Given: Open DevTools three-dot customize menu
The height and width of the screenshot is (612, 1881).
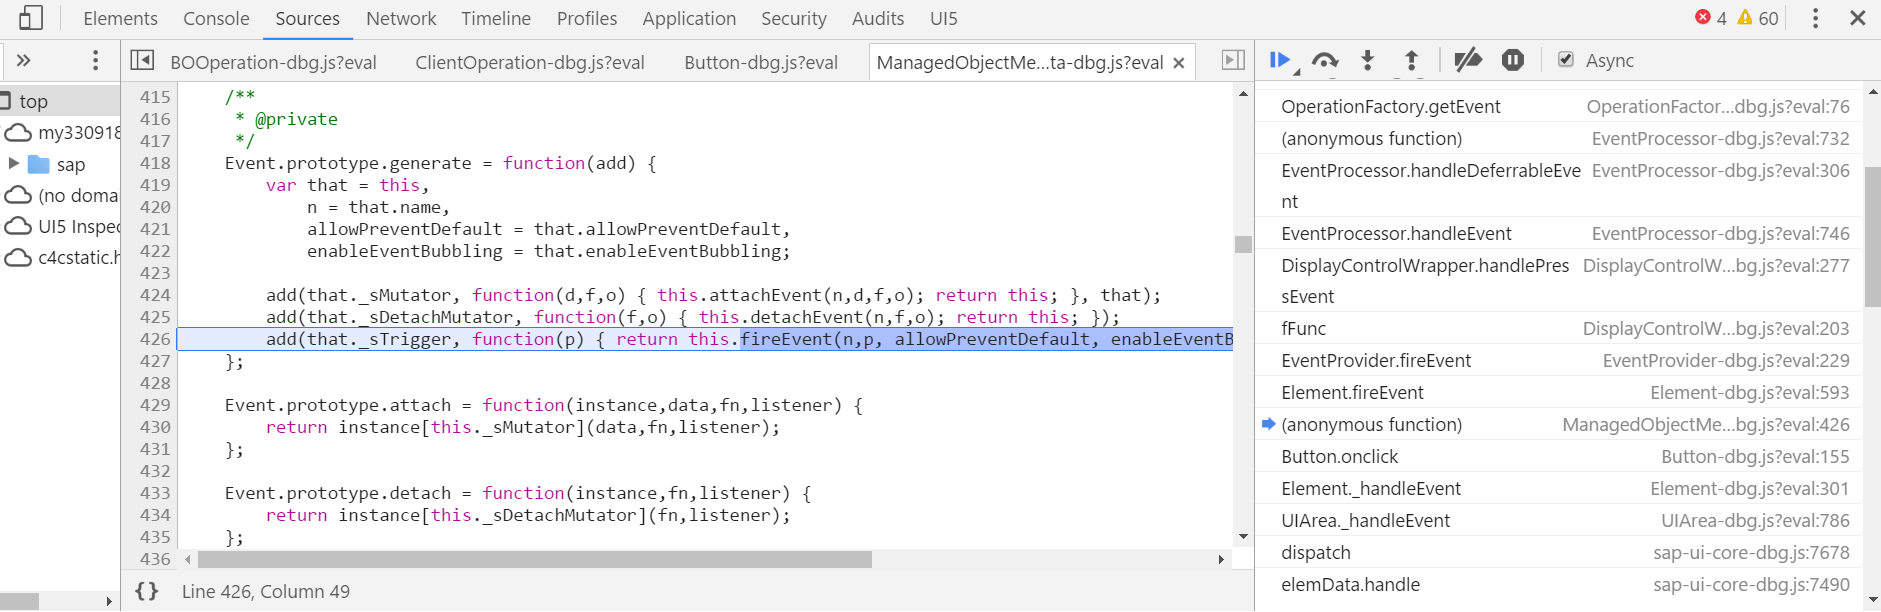Looking at the screenshot, I should (1815, 18).
